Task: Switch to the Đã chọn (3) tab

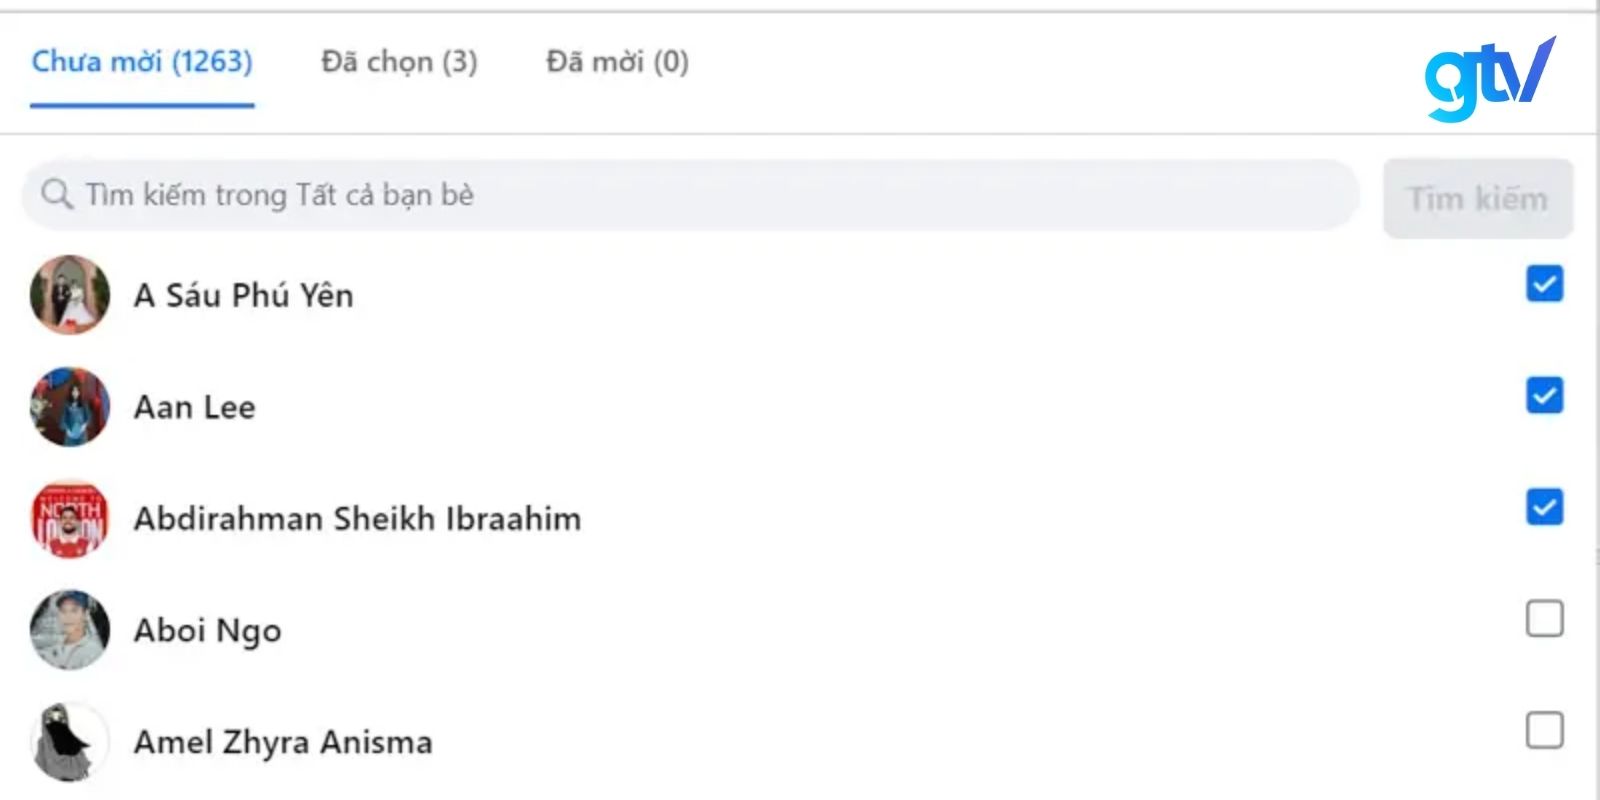Action: [398, 62]
